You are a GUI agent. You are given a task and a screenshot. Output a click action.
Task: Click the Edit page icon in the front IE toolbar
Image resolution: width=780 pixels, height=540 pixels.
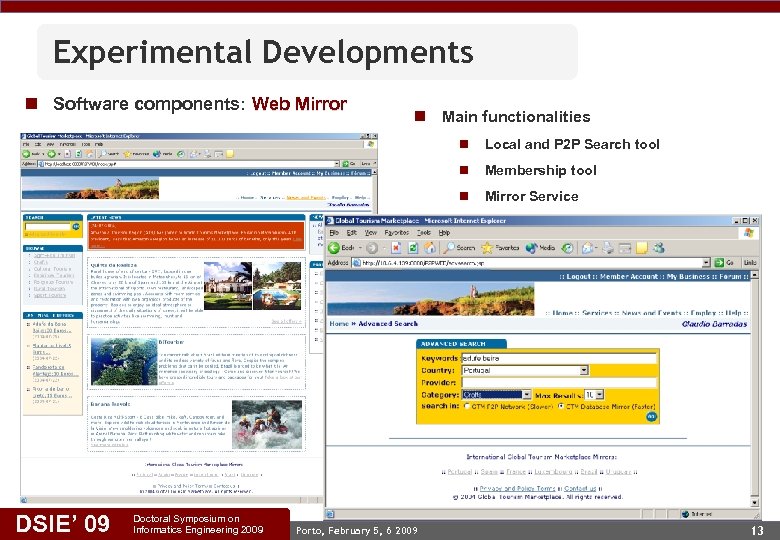pos(625,248)
